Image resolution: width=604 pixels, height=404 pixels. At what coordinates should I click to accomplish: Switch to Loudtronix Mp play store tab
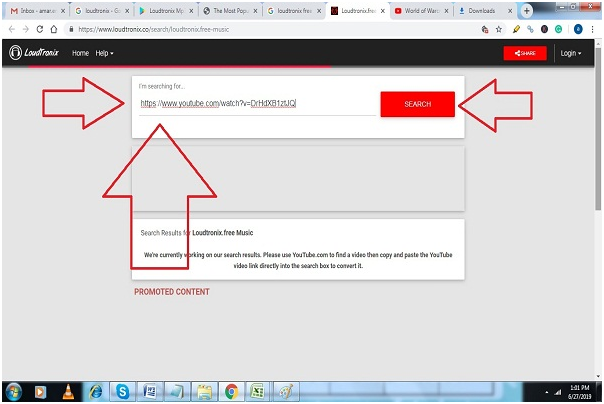(166, 11)
